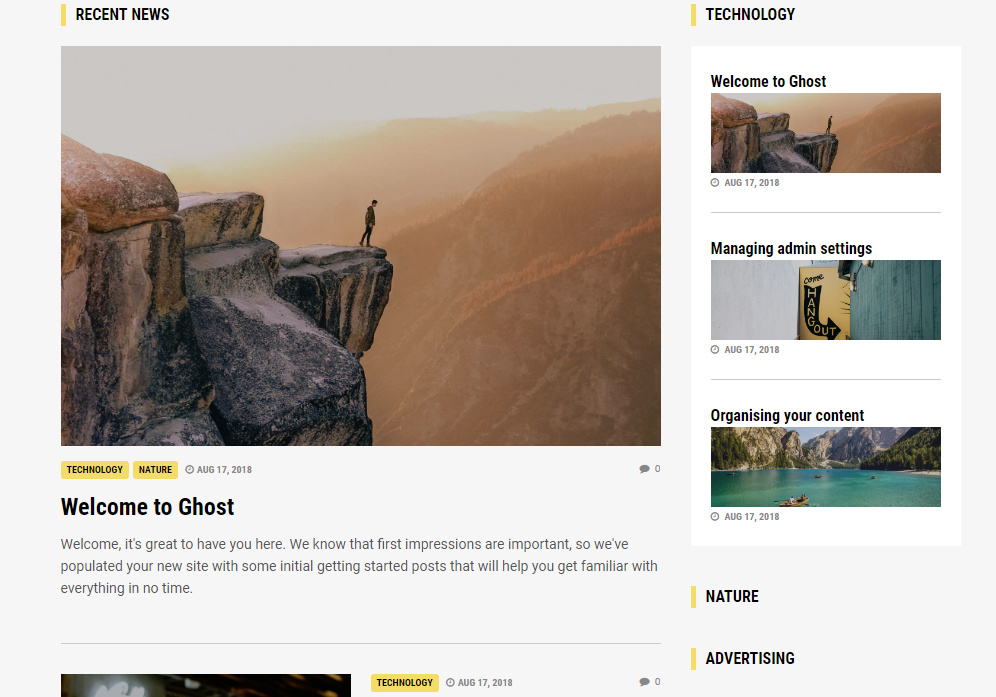996x697 pixels.
Task: Click the small cliff thumbnail in the sidebar
Action: [x=825, y=133]
